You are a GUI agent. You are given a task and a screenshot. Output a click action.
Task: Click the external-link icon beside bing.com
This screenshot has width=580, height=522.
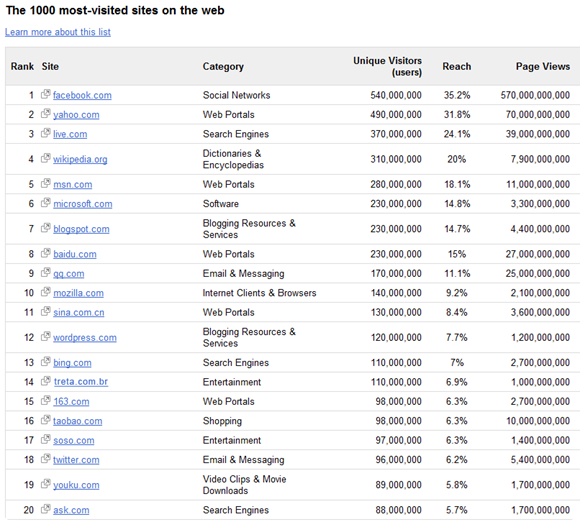[x=45, y=362]
